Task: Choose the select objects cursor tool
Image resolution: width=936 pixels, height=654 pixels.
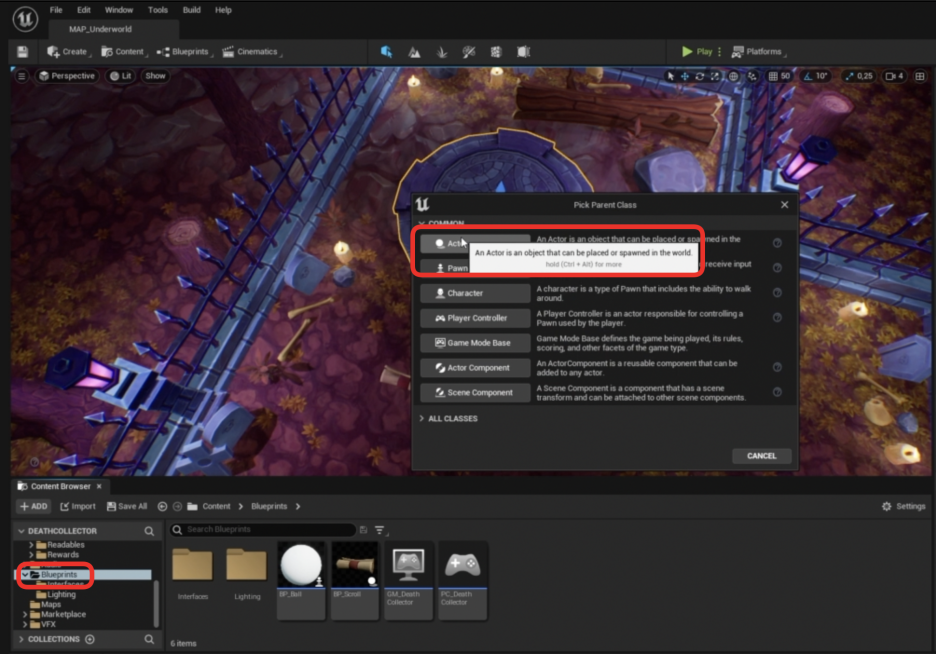Action: coord(670,76)
